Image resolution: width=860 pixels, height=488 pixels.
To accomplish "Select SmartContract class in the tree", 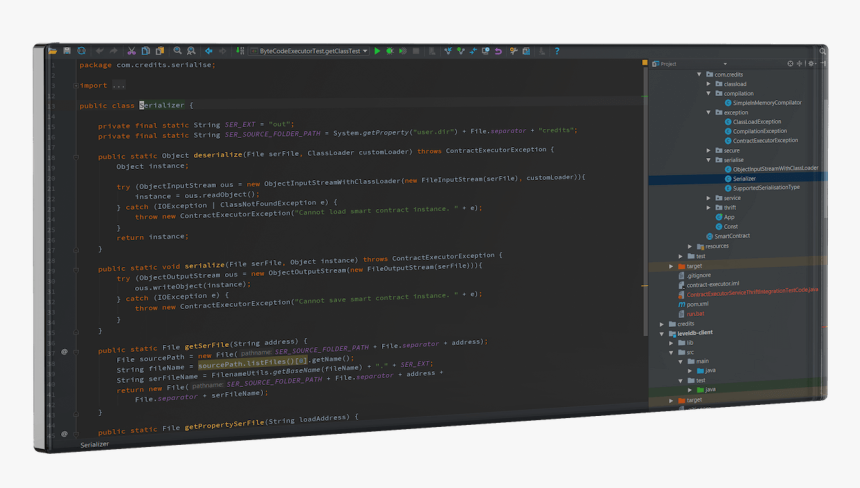I will (732, 236).
